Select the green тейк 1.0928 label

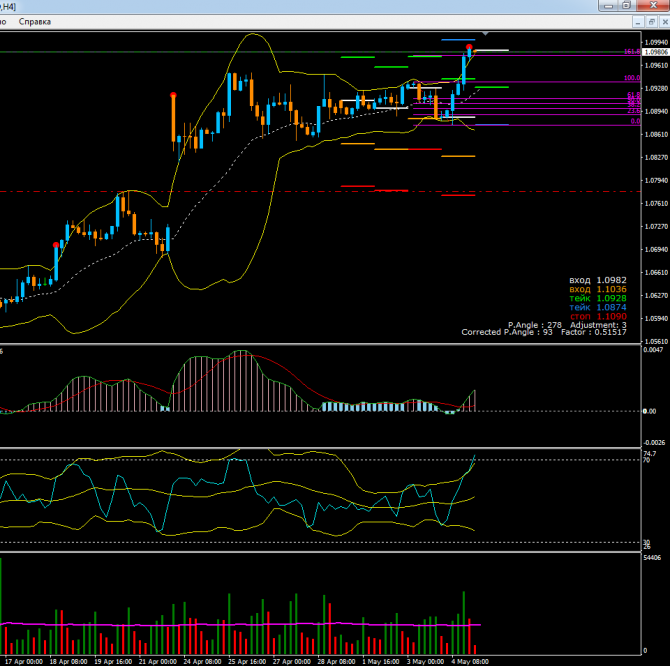coord(598,298)
